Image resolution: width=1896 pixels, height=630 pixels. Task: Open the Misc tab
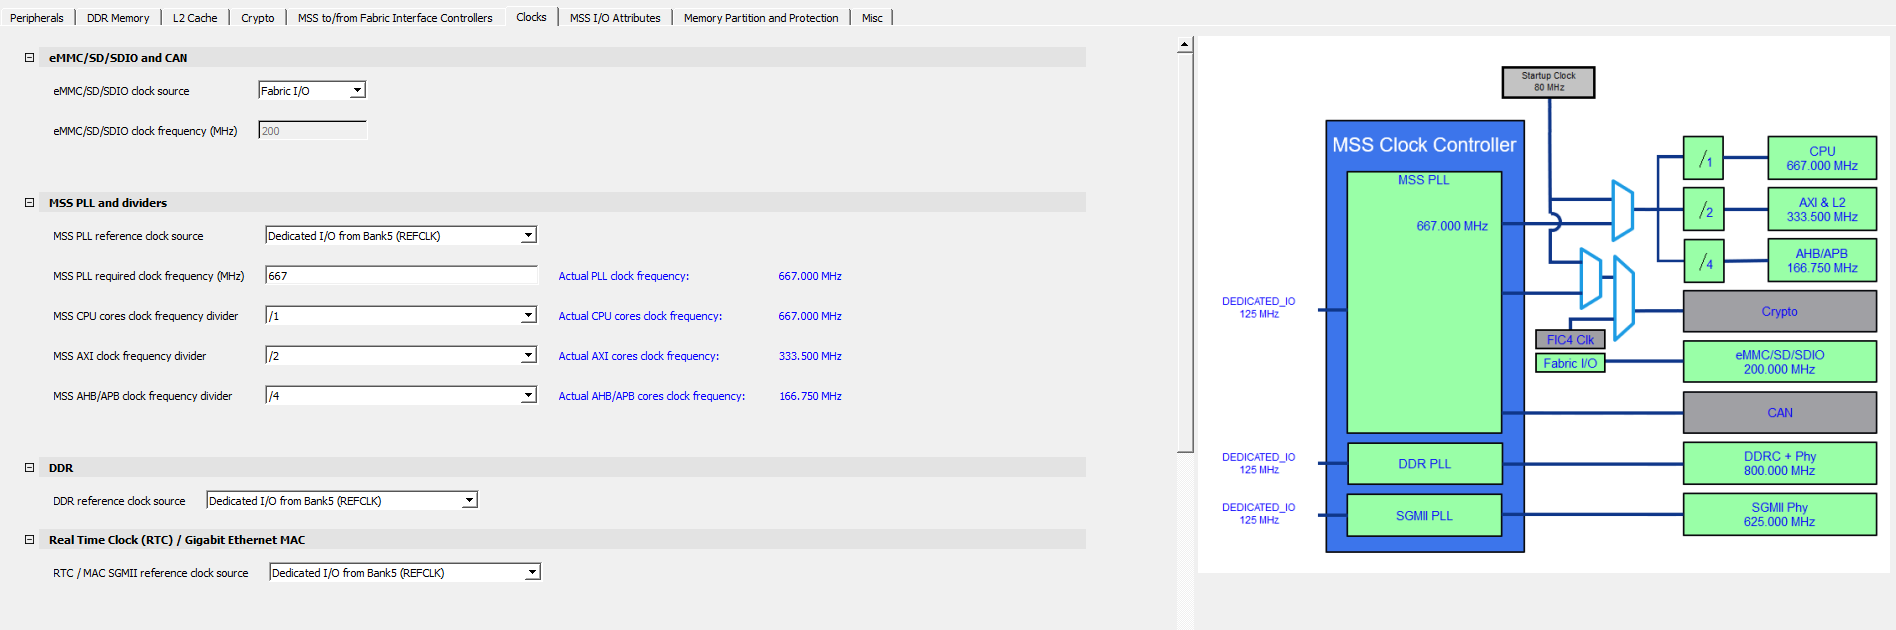coord(872,18)
